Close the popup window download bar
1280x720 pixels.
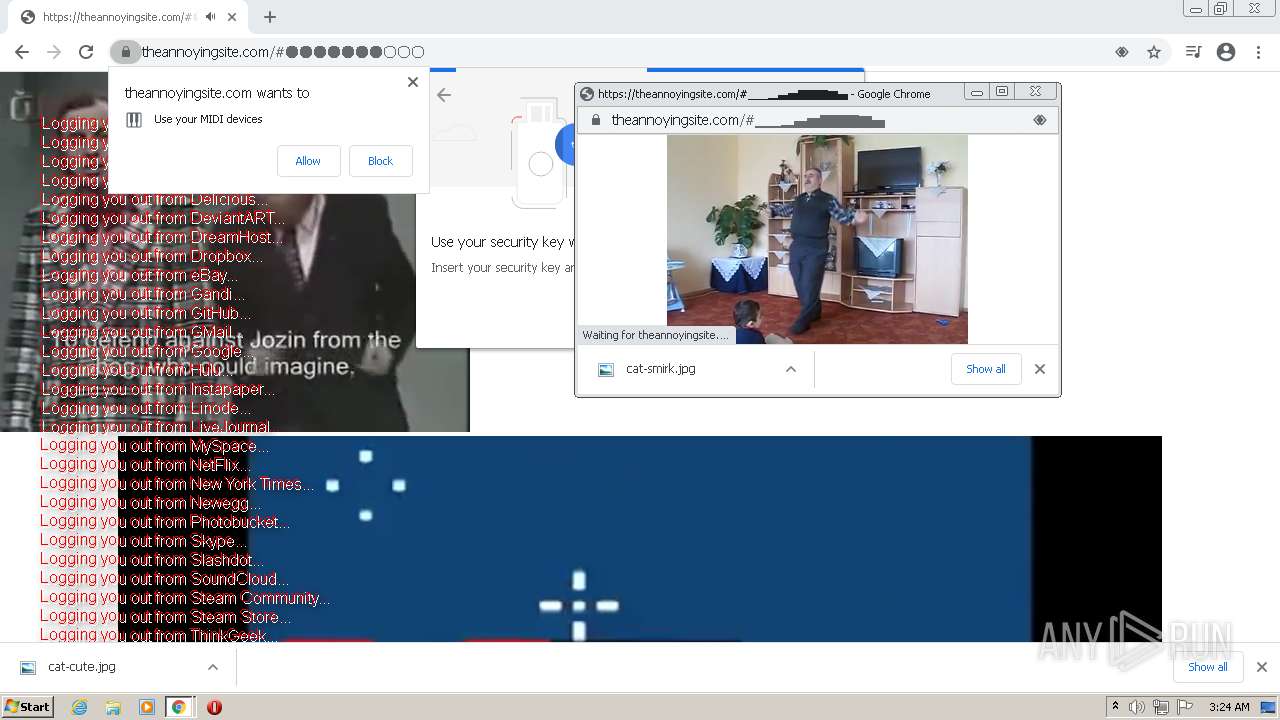(1040, 369)
